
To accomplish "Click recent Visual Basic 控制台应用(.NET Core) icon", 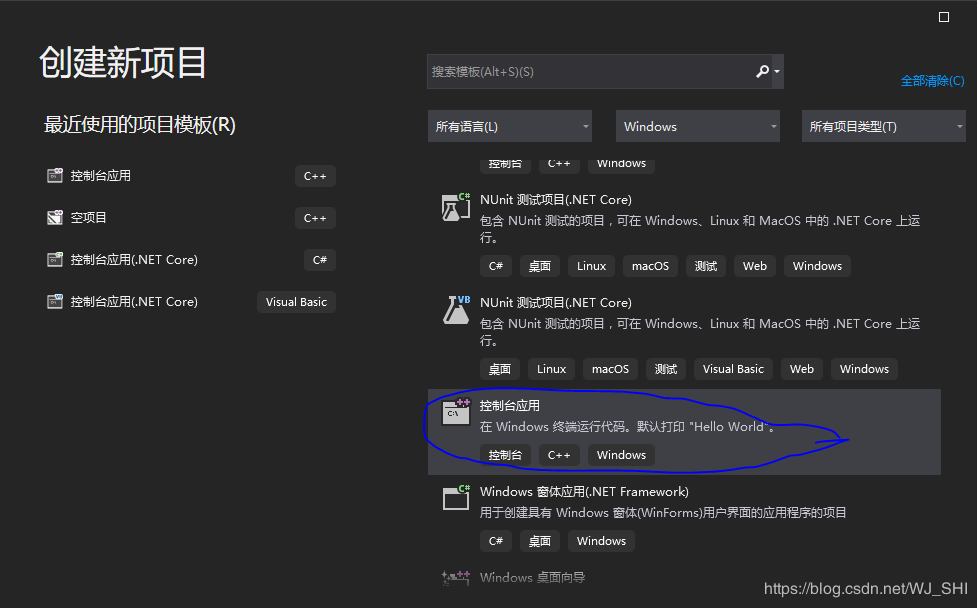I will (55, 302).
